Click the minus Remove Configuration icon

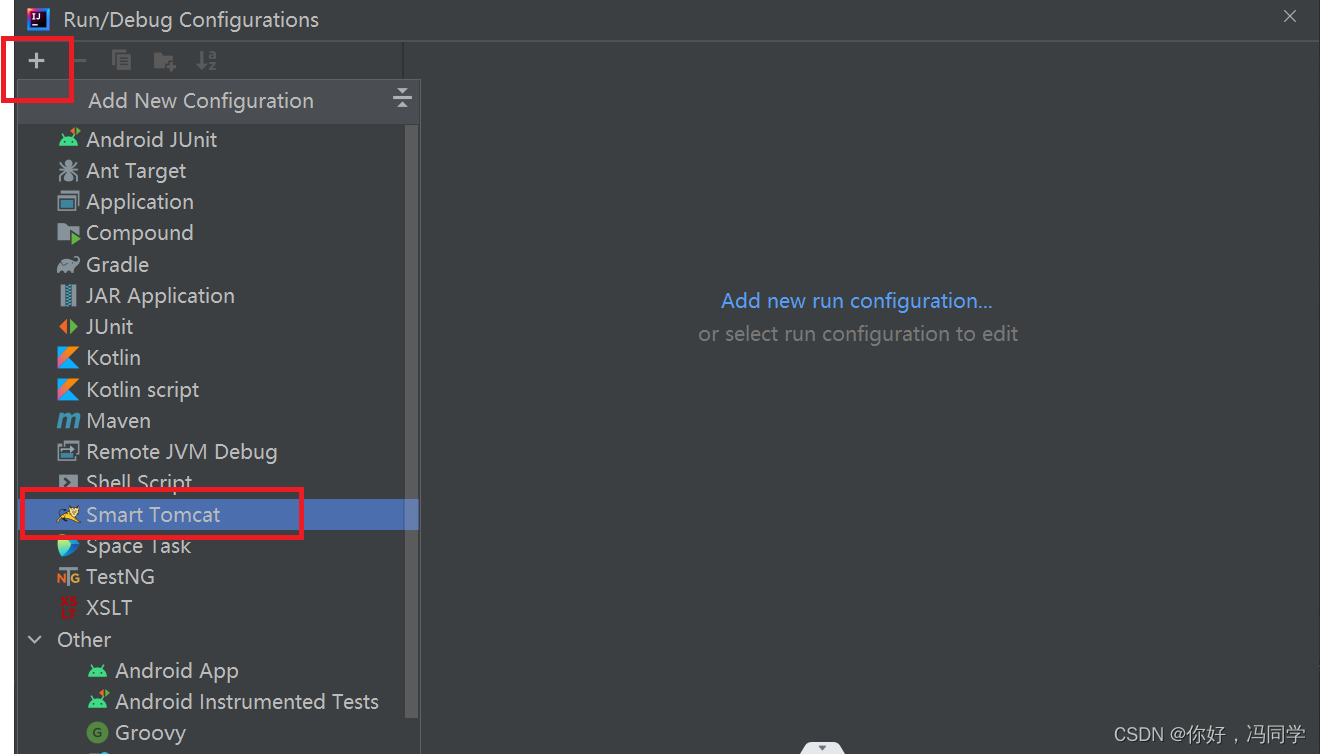coord(80,61)
